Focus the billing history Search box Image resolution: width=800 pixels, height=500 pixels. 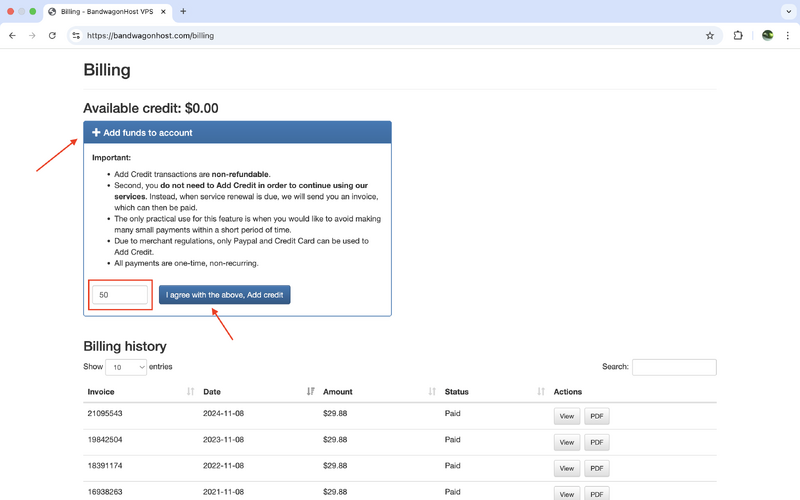(673, 367)
